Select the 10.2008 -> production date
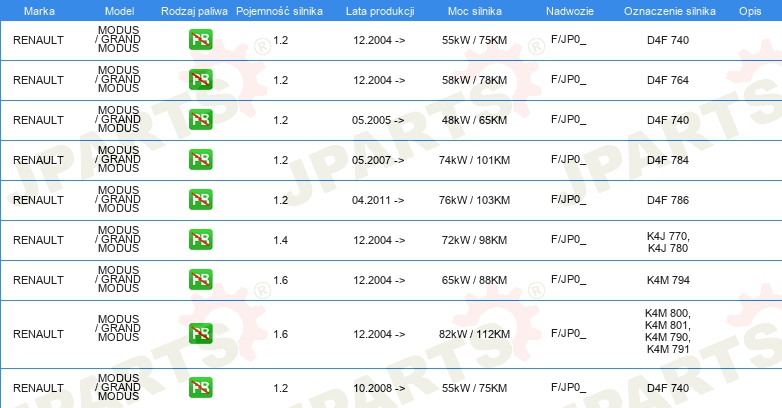Viewport: 782px width, 408px height. [379, 388]
